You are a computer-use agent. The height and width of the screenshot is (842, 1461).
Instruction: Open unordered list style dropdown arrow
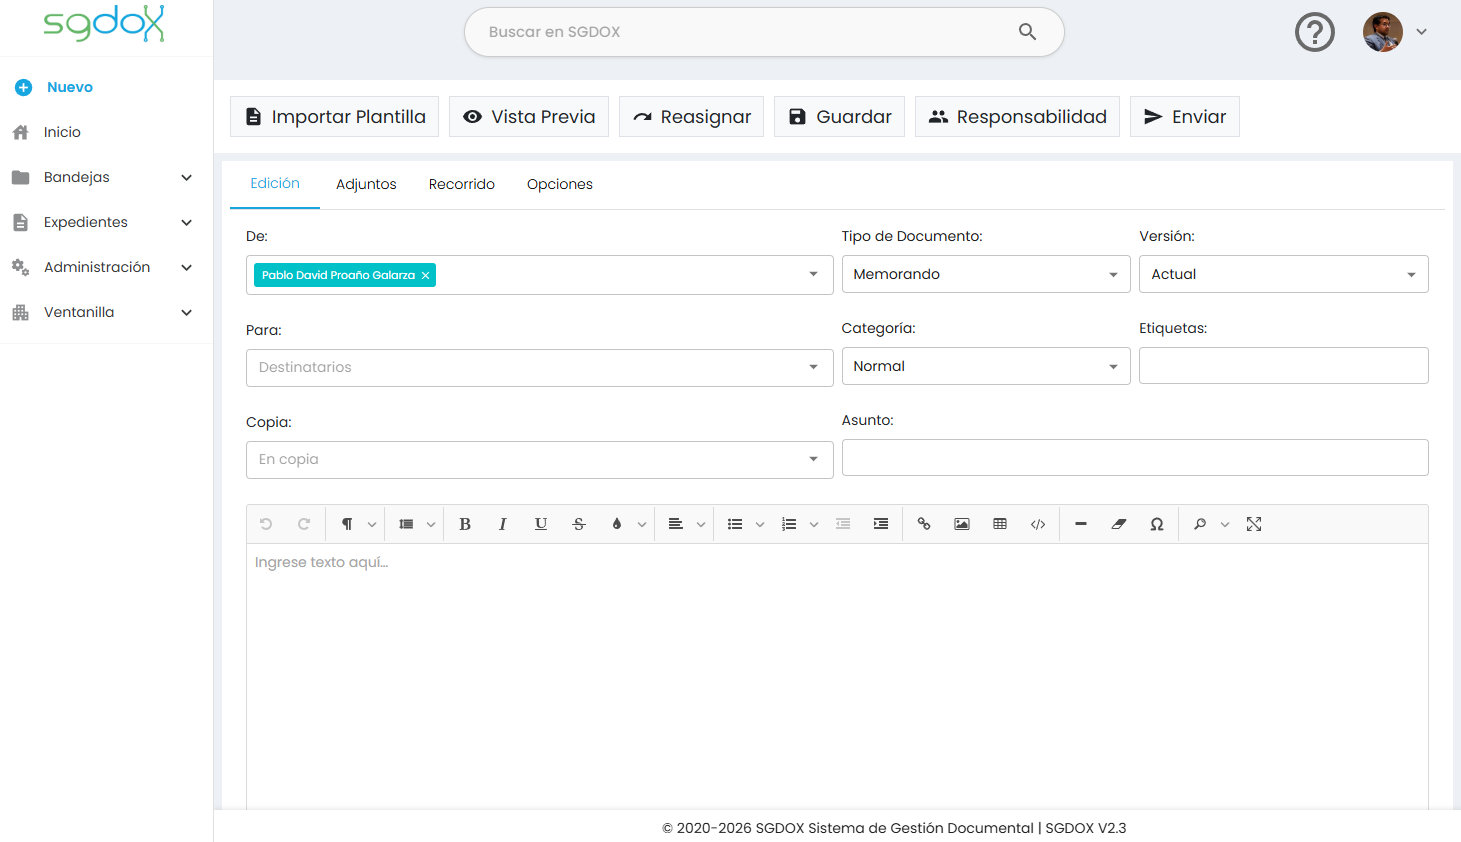click(x=760, y=524)
